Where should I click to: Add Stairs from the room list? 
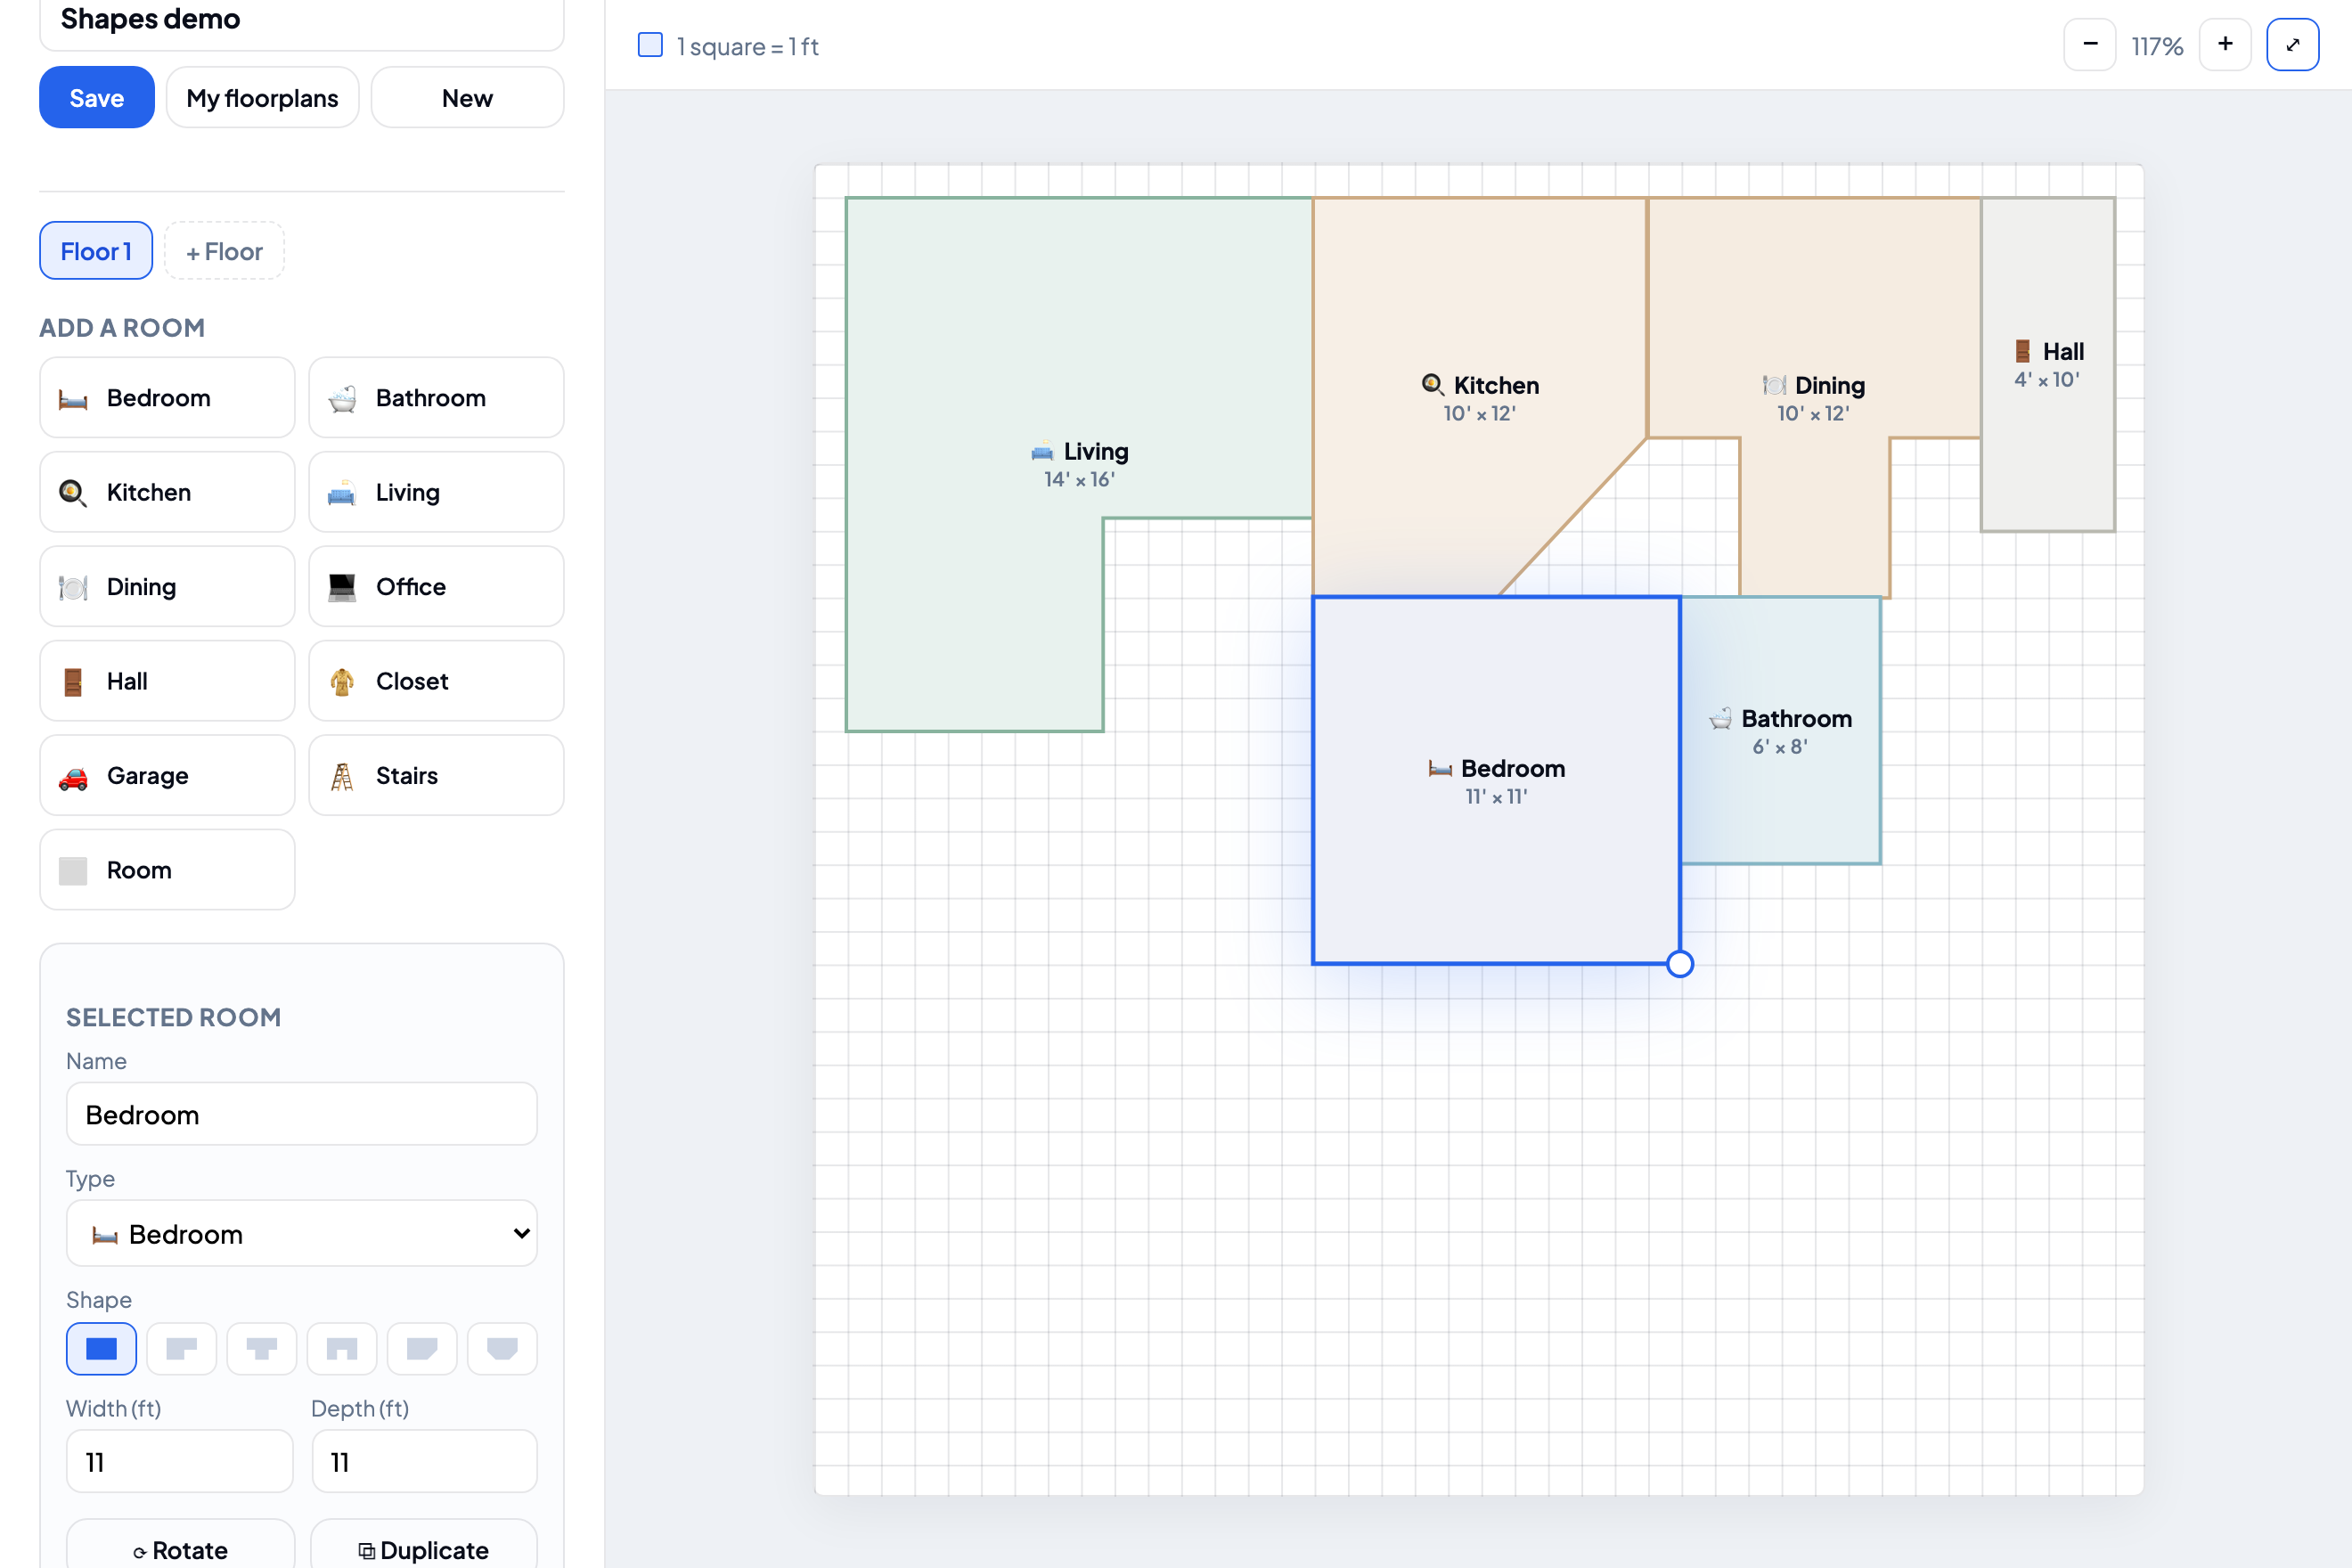click(436, 775)
